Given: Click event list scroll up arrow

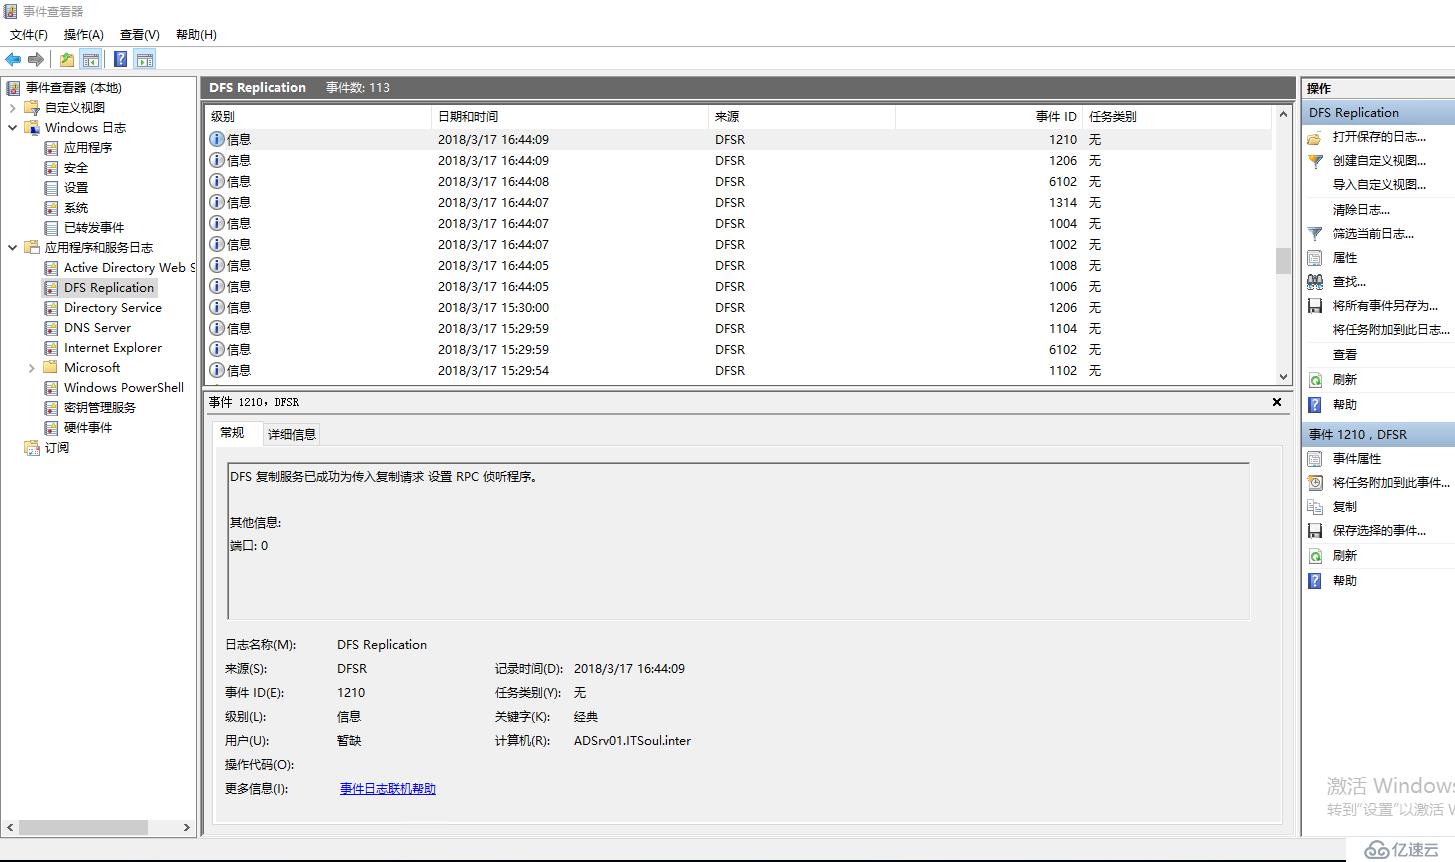Looking at the screenshot, I should [x=1283, y=115].
